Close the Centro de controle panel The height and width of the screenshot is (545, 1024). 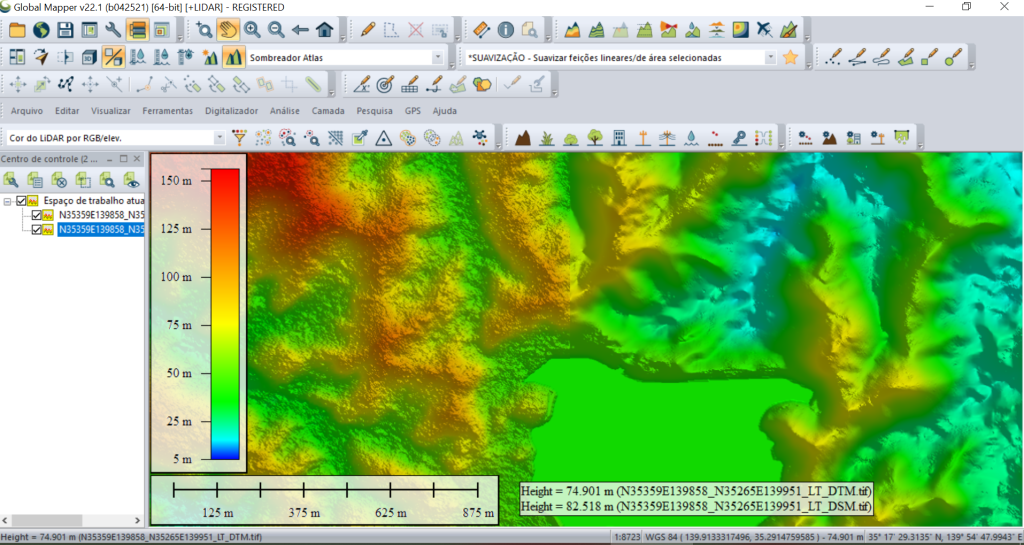point(138,159)
